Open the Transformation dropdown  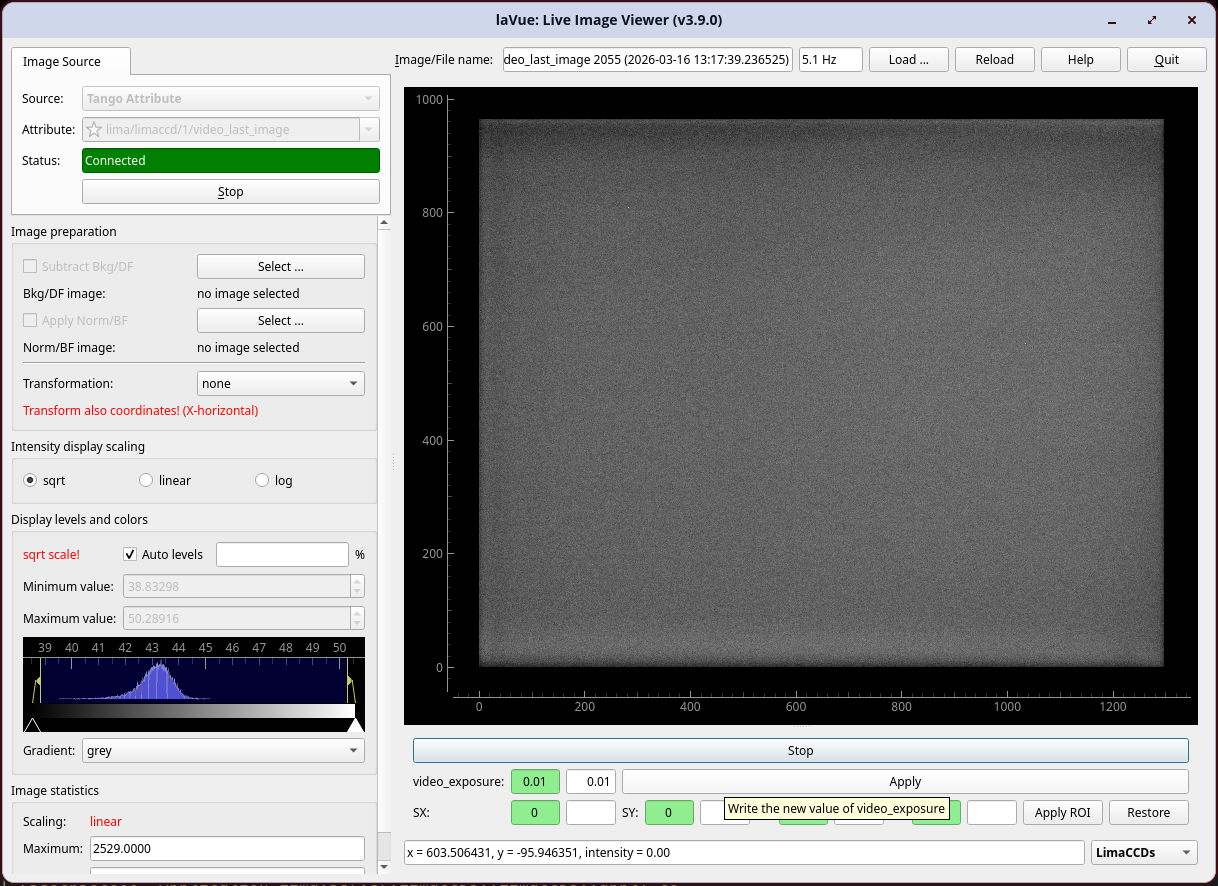click(281, 384)
